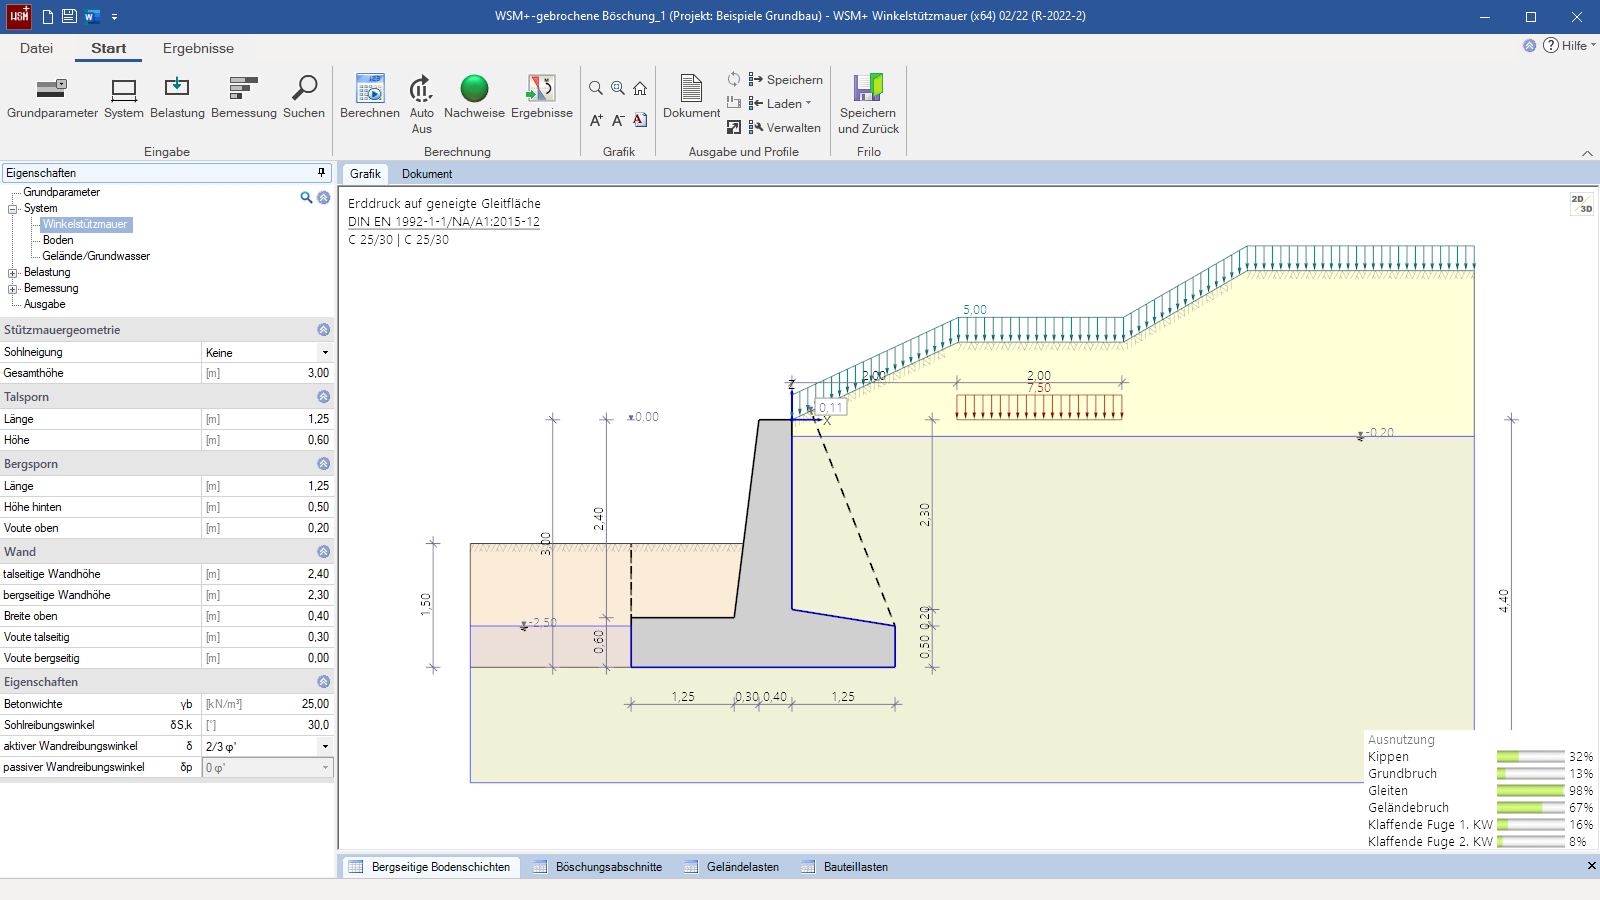Click the export arrow icon near Verwalten
Image resolution: width=1600 pixels, height=900 pixels.
(734, 127)
